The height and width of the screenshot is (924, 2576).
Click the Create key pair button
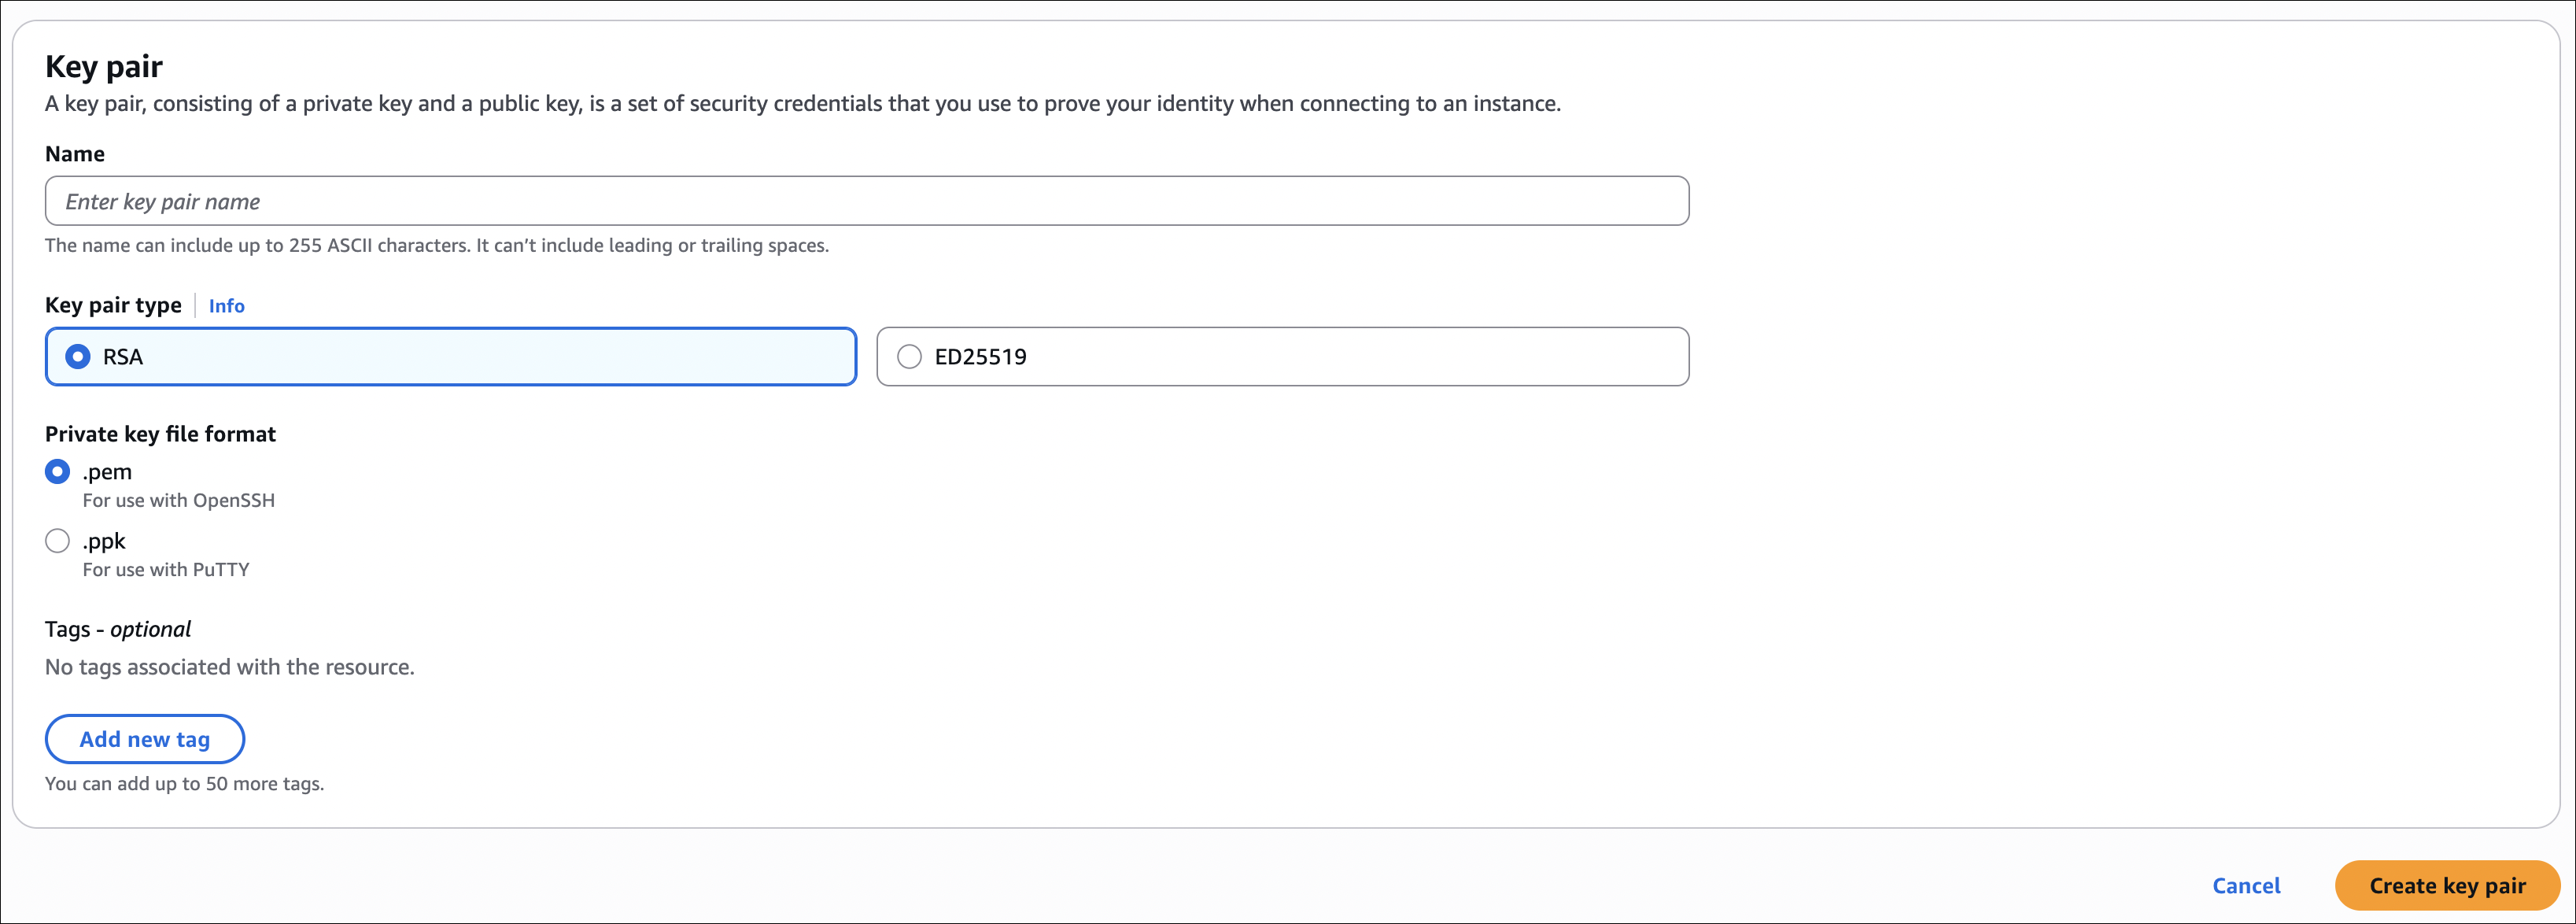tap(2446, 886)
